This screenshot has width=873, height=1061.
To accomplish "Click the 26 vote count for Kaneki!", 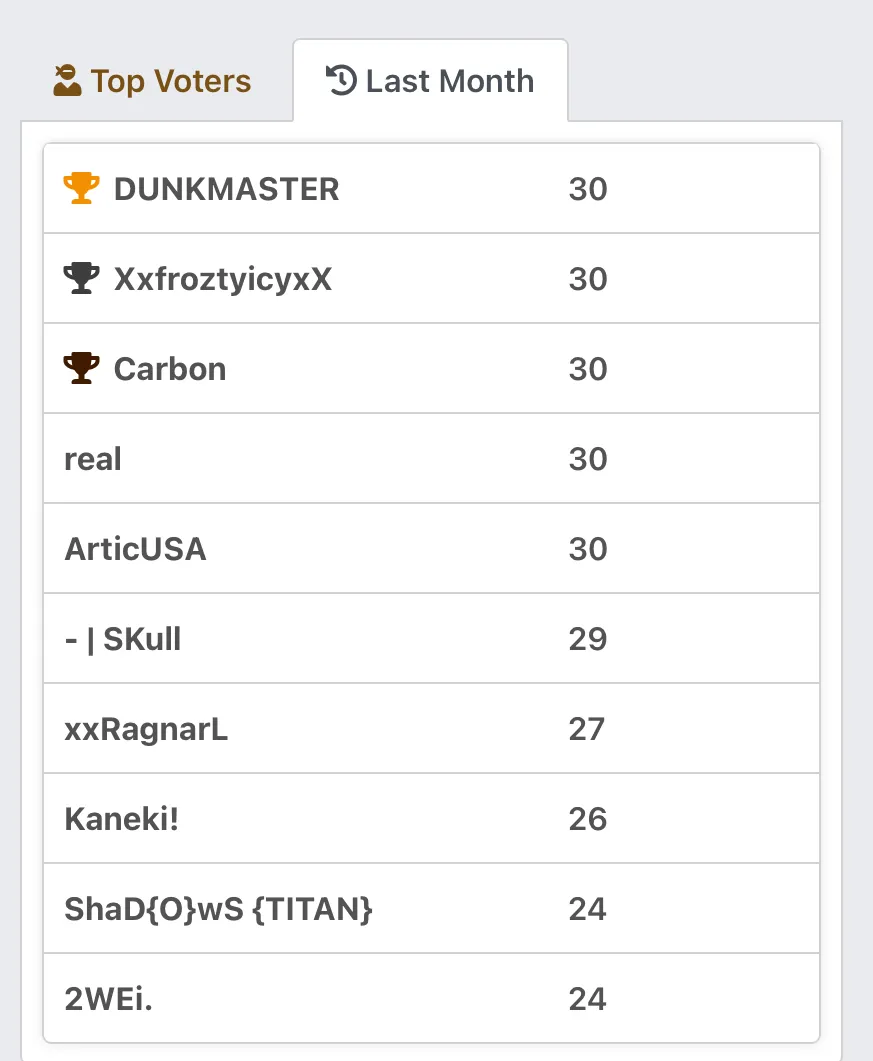I will (587, 819).
